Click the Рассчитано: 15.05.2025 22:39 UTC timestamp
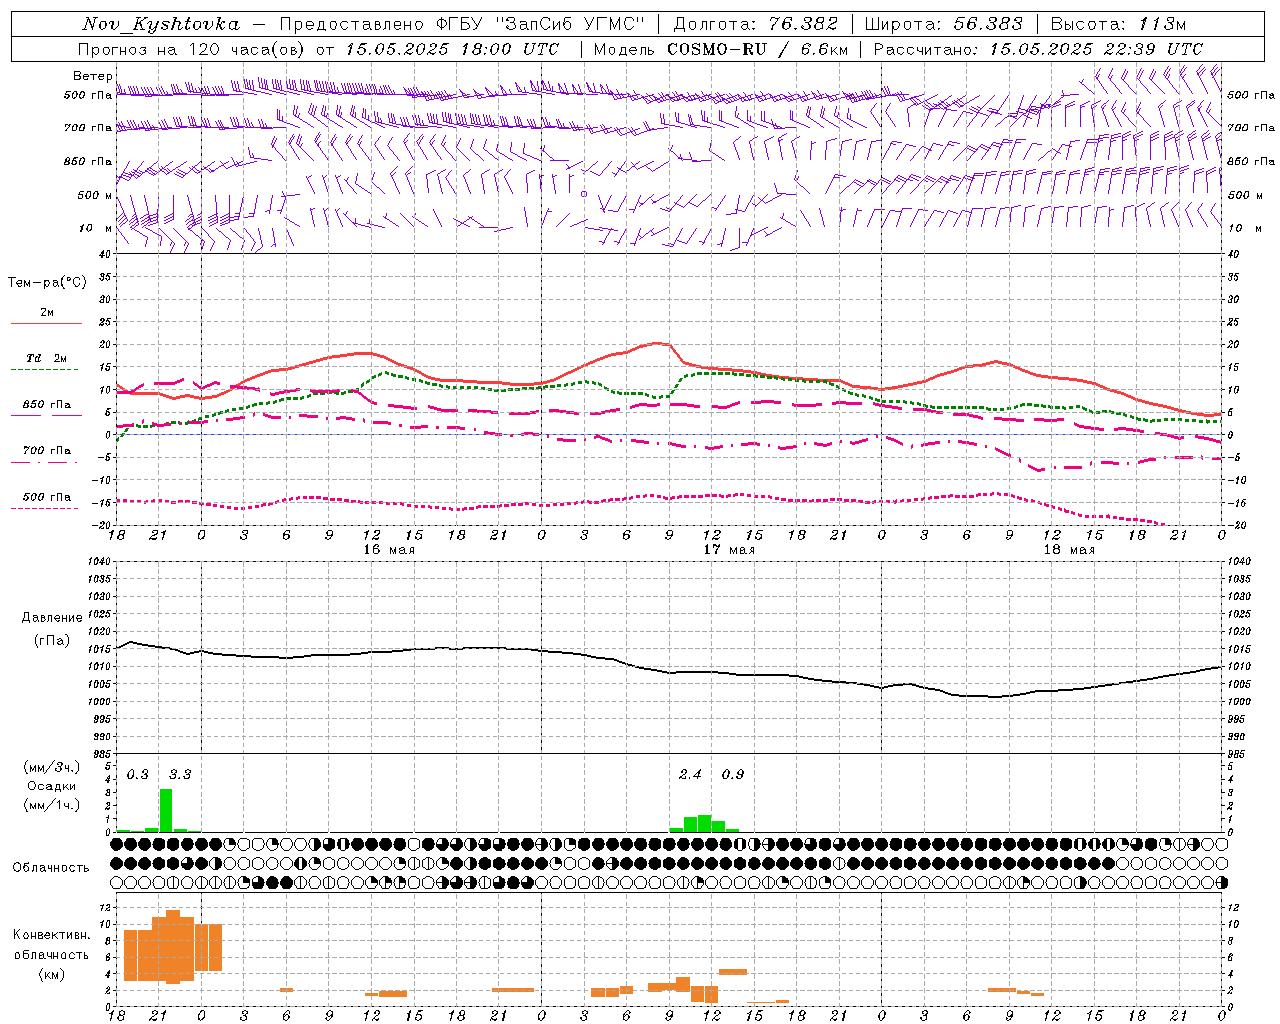The width and height of the screenshot is (1280, 1024). pyautogui.click(x=1038, y=49)
